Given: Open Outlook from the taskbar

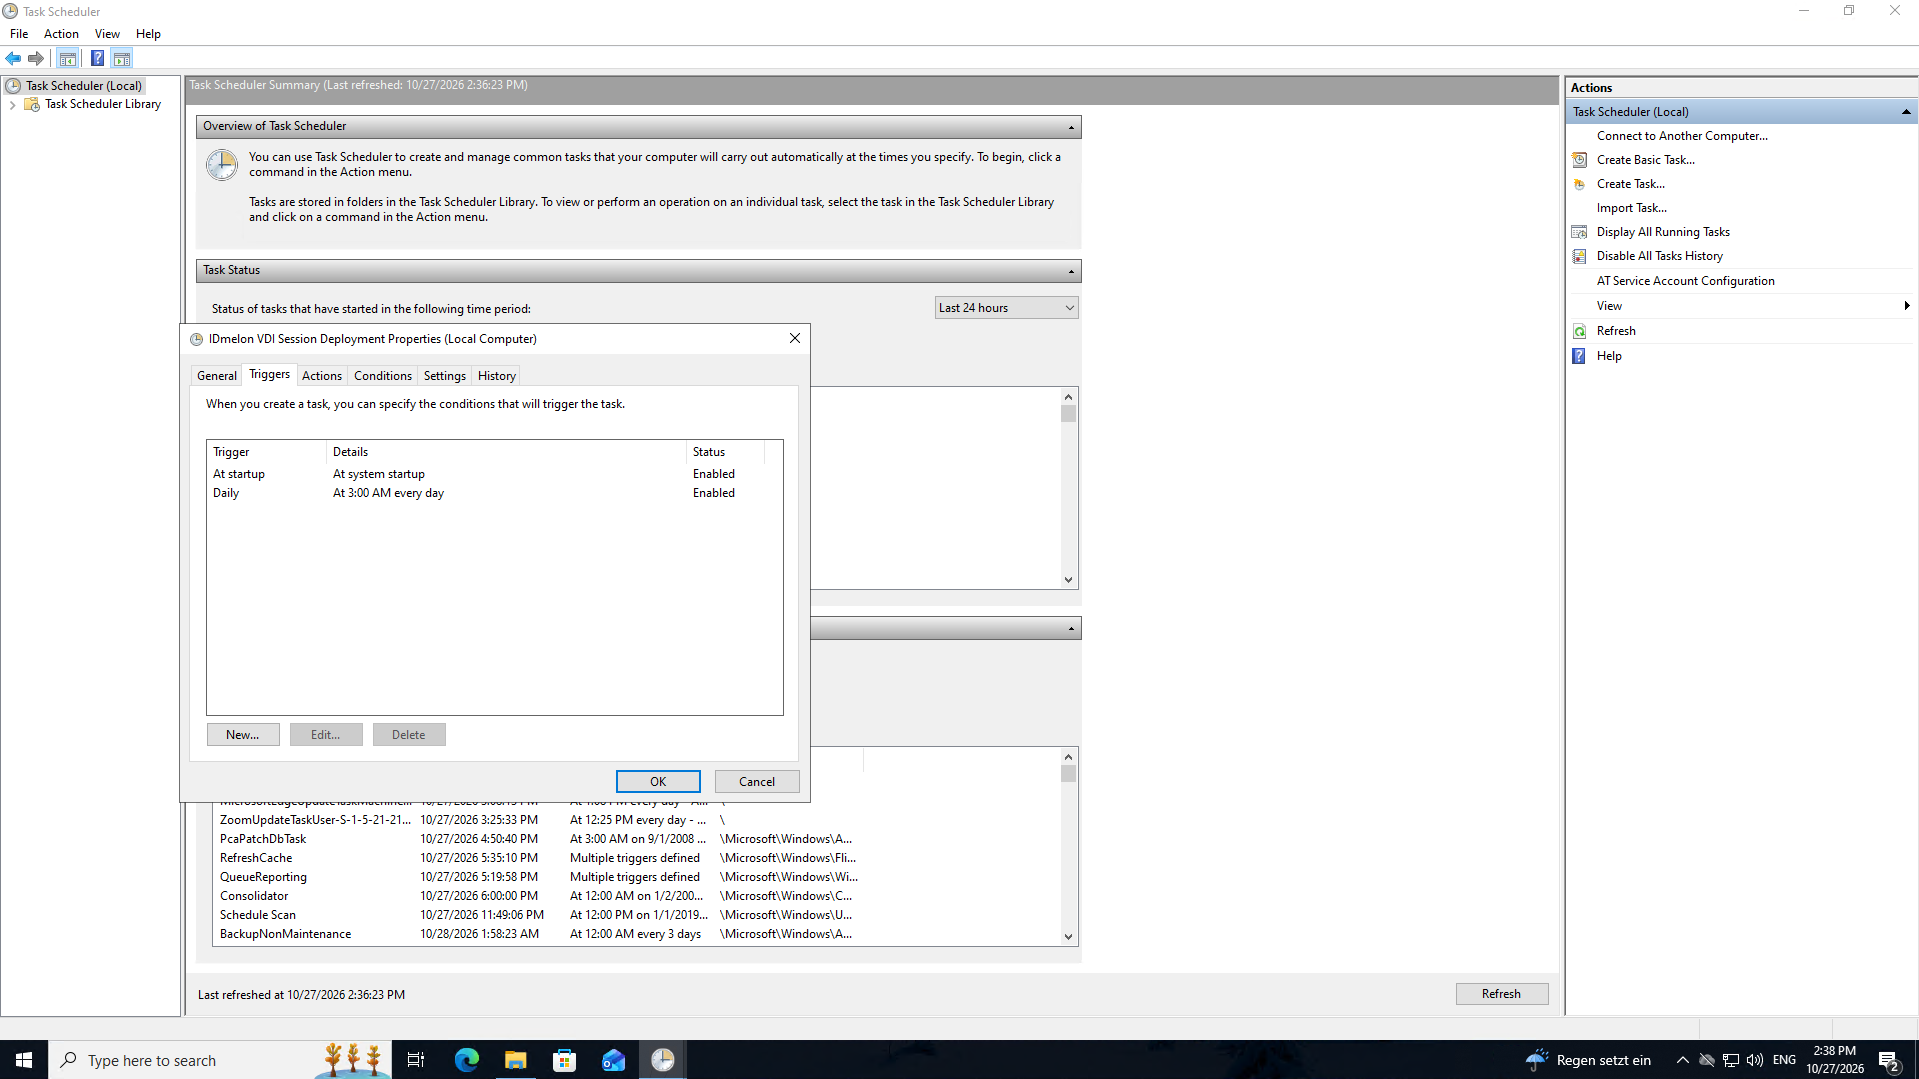Looking at the screenshot, I should click(x=613, y=1060).
